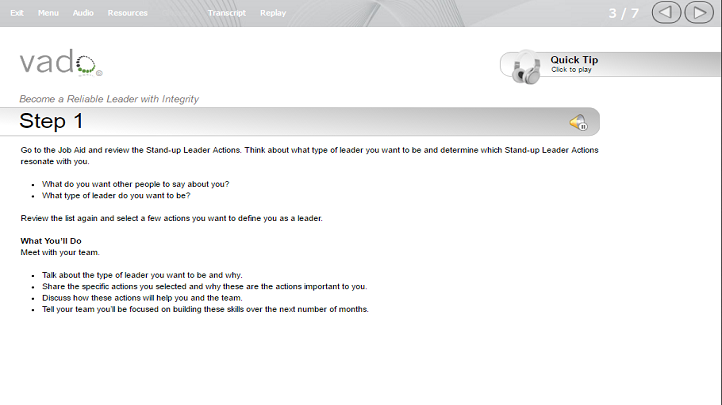The image size is (722, 405).
Task: Click the 3 / 7 page counter
Action: point(623,13)
